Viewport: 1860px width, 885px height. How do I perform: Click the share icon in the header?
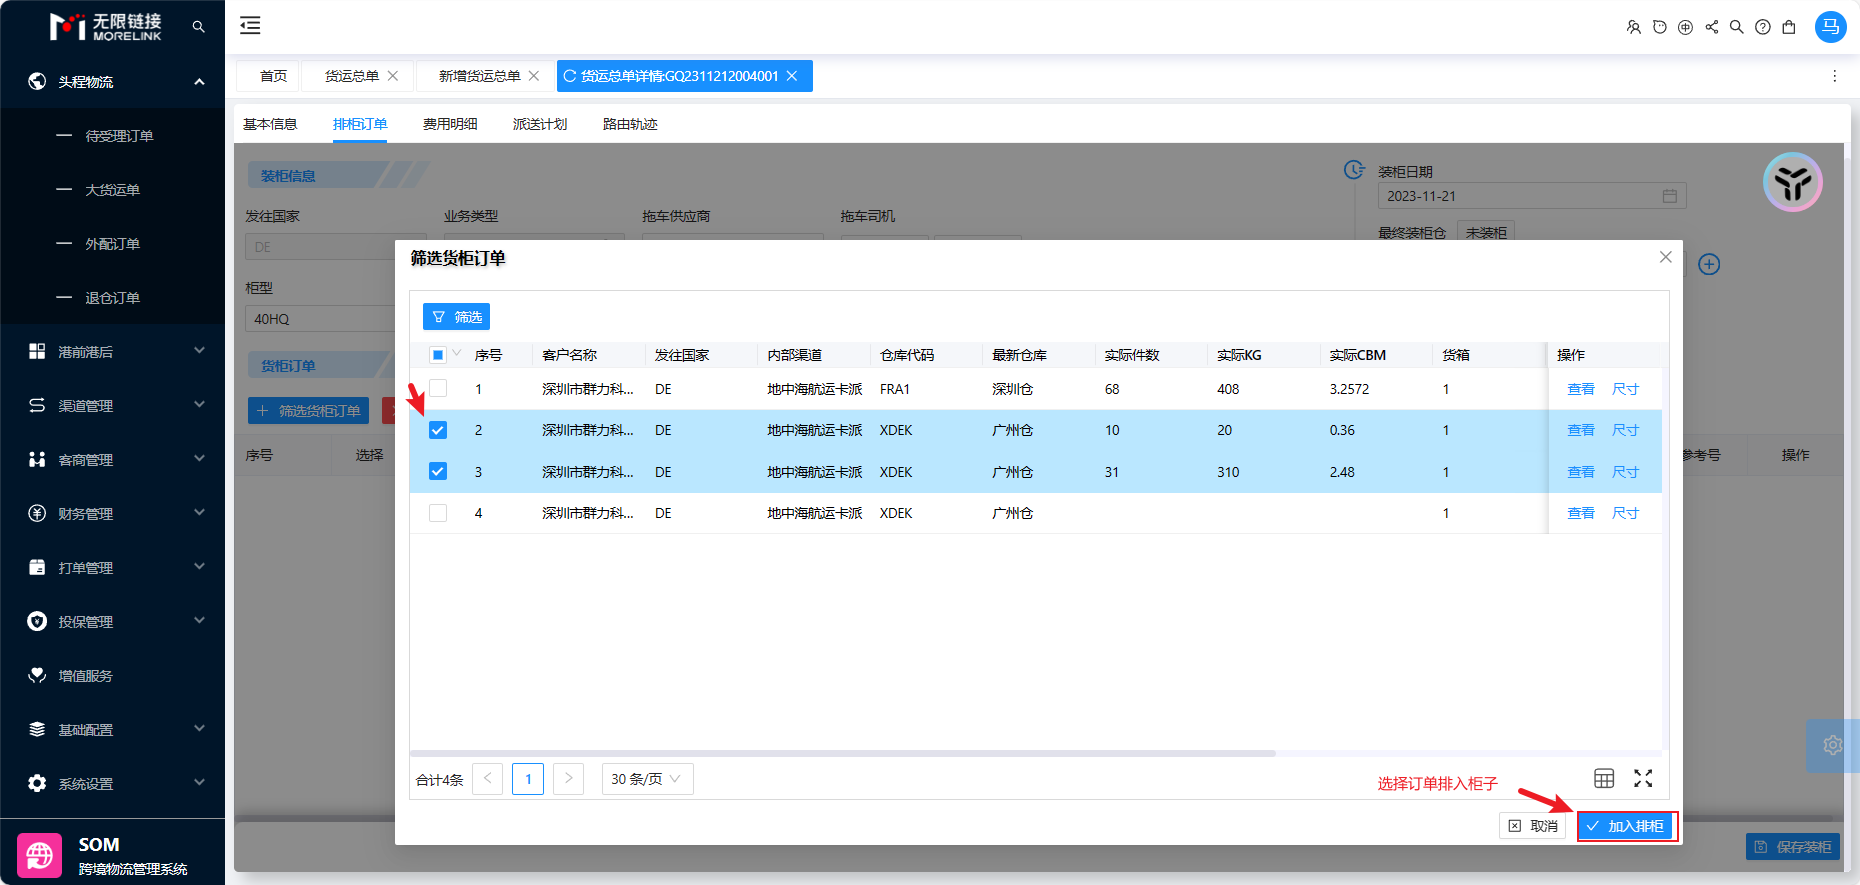1711,27
